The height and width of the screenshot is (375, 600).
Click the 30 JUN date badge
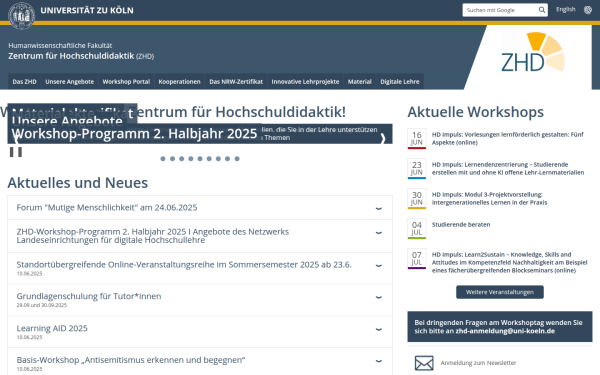(417, 199)
